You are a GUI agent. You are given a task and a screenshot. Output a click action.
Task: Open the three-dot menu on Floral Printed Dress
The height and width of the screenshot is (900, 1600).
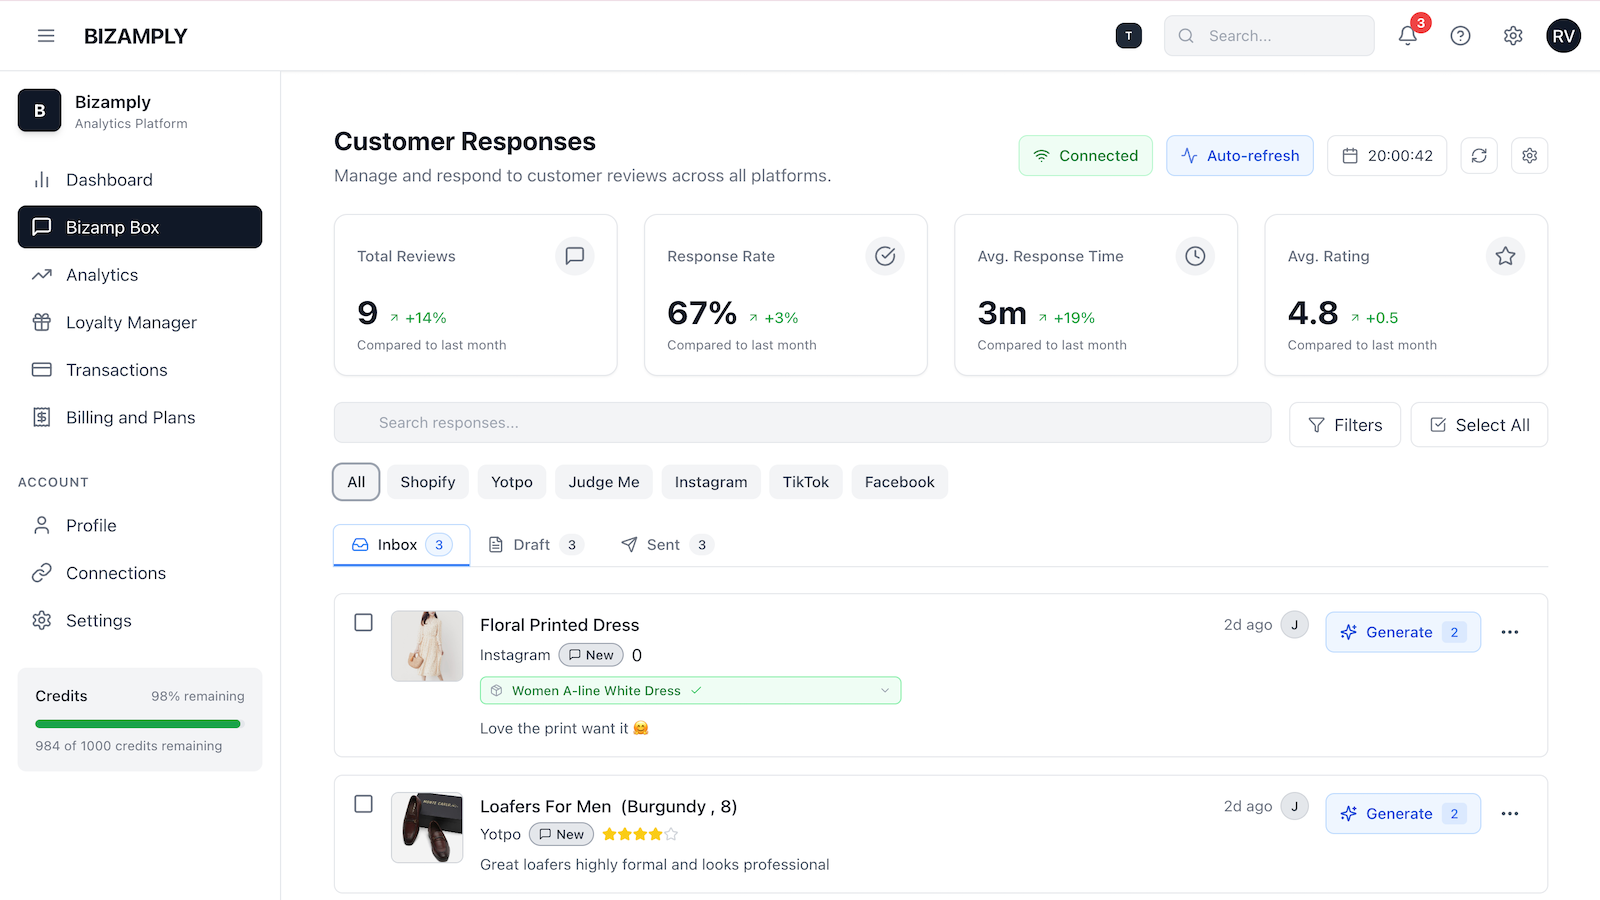point(1510,631)
